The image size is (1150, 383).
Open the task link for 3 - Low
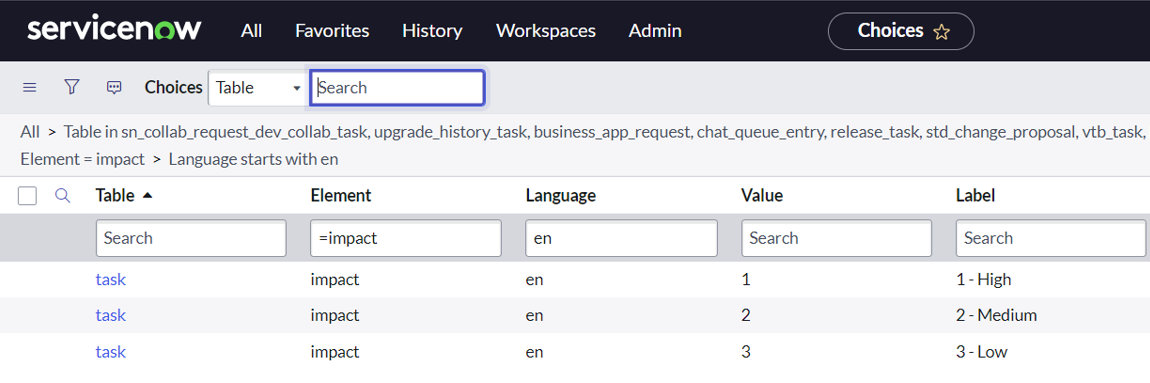[111, 352]
